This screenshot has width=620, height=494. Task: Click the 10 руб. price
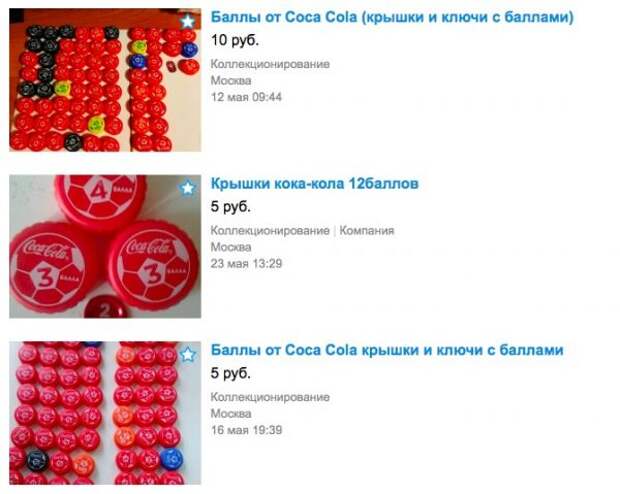[x=235, y=40]
